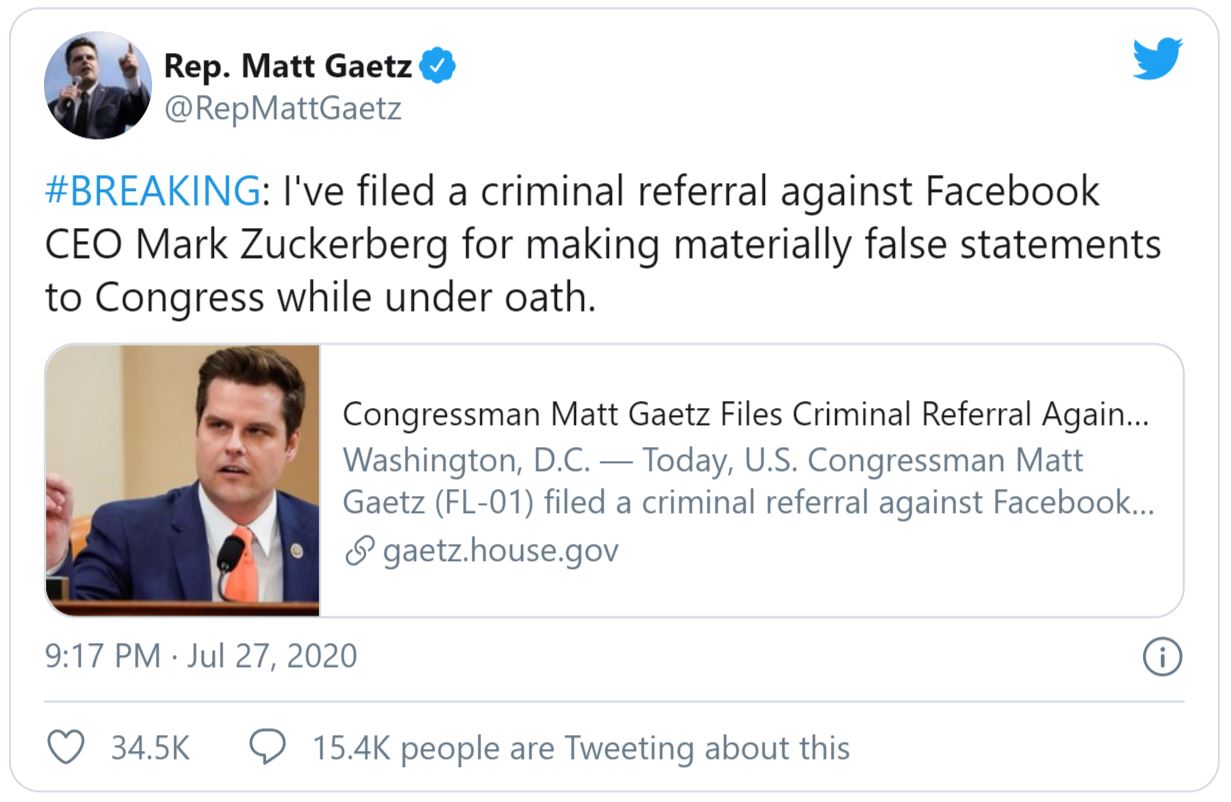Click the blue verified badge

437,66
